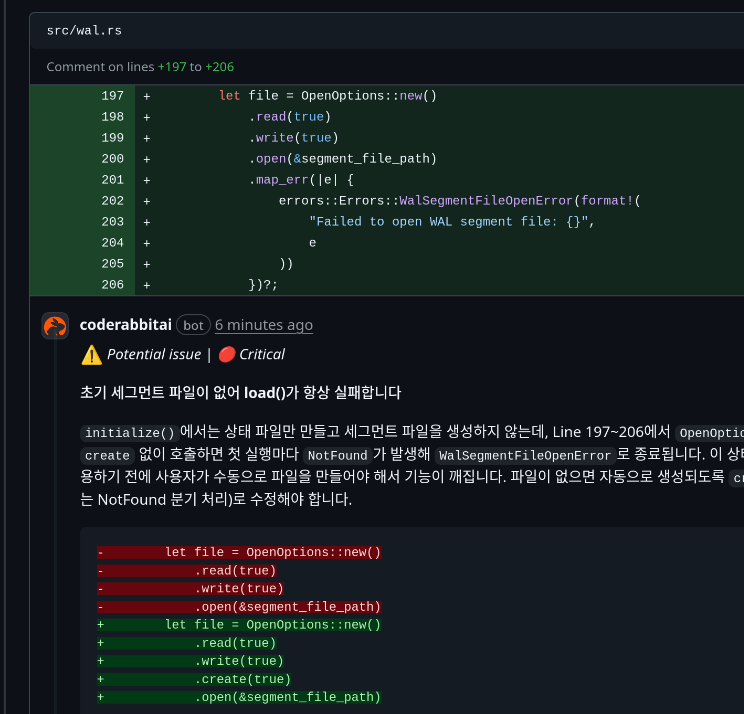Click the inline code 'WalSegmentFileOpenError'
The width and height of the screenshot is (744, 714).
click(525, 455)
